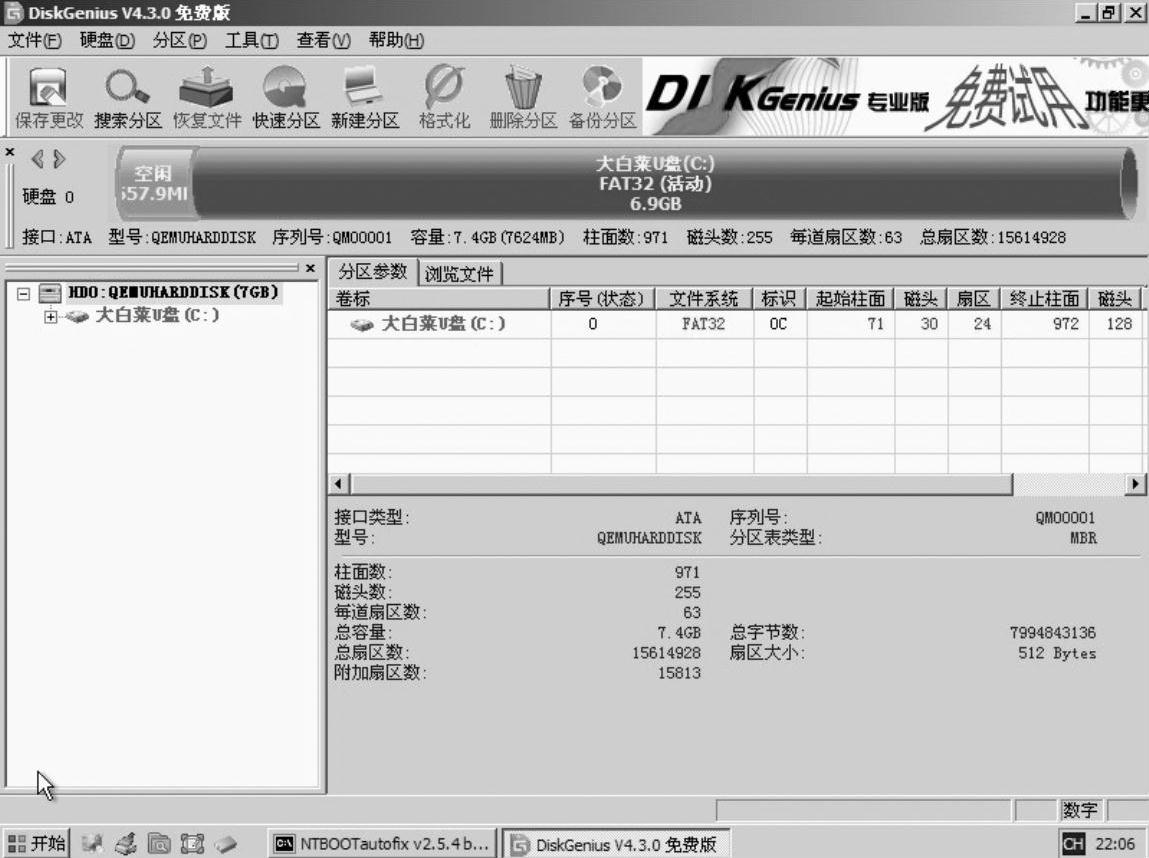Image resolution: width=1149 pixels, height=858 pixels.
Task: Open the 硬盘(D) menu
Action: click(x=107, y=40)
